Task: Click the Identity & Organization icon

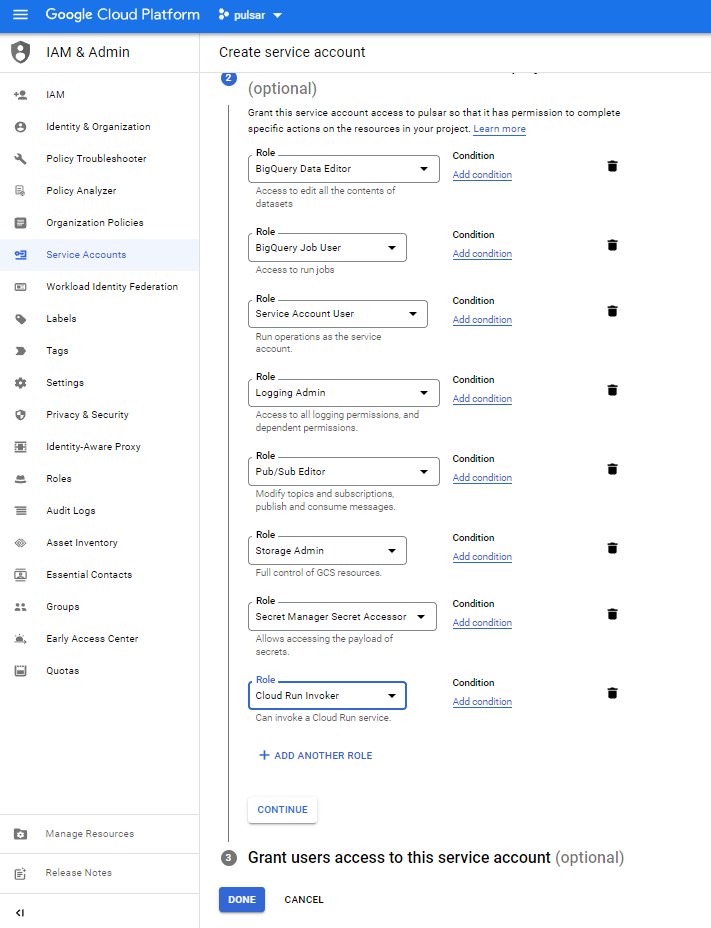Action: pos(21,127)
